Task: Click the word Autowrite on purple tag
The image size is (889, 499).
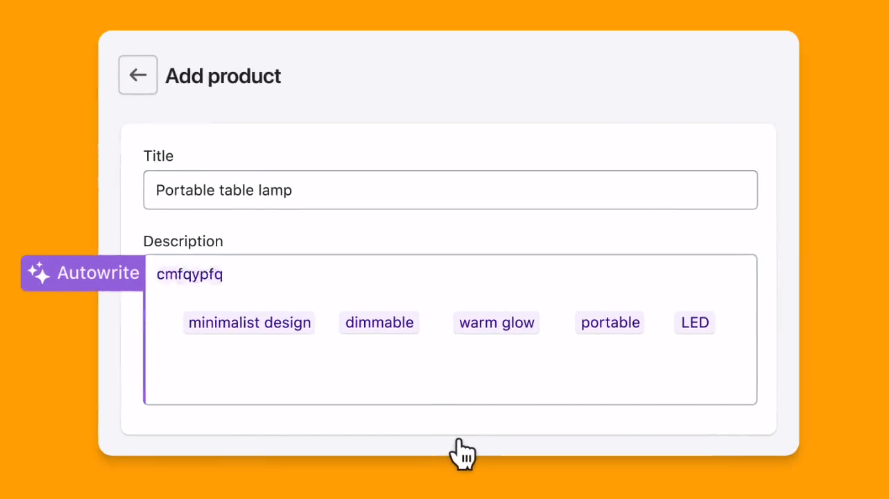Action: (98, 273)
